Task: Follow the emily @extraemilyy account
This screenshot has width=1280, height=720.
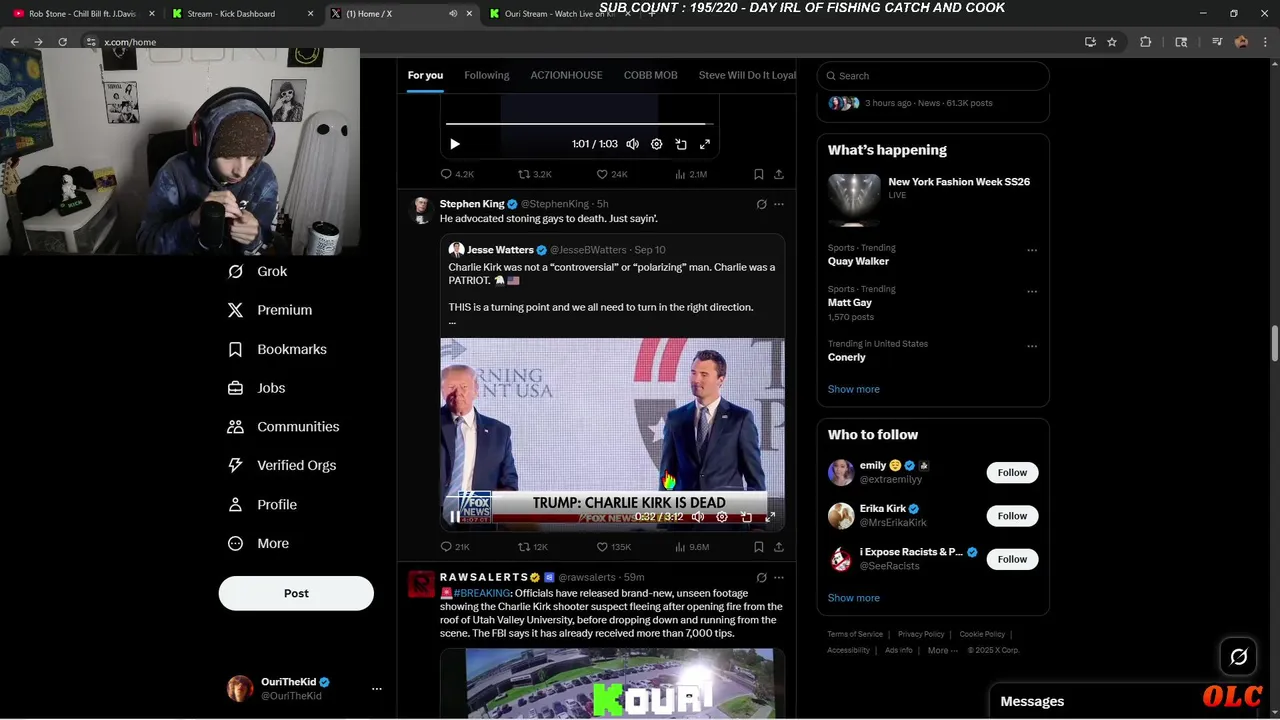Action: (x=1012, y=472)
